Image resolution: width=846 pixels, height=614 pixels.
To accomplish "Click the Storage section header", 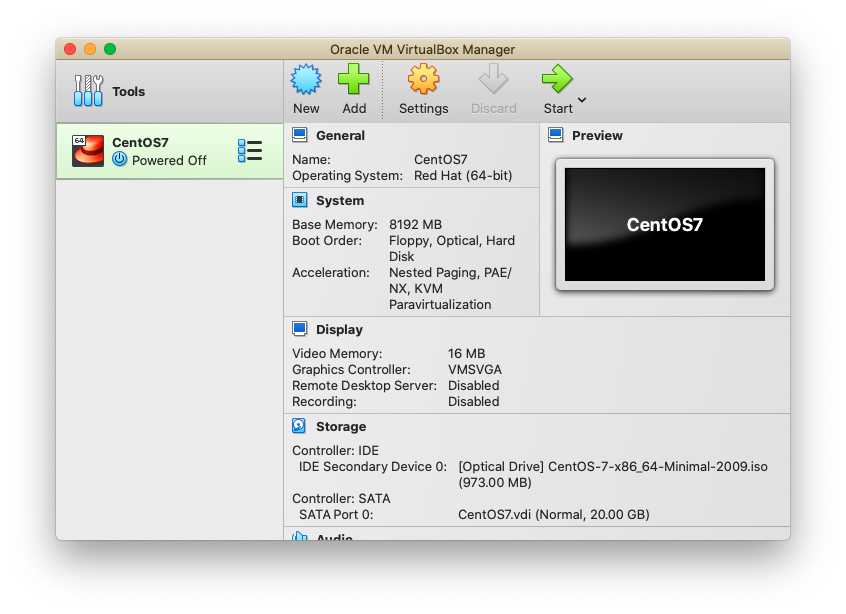I will pos(341,427).
